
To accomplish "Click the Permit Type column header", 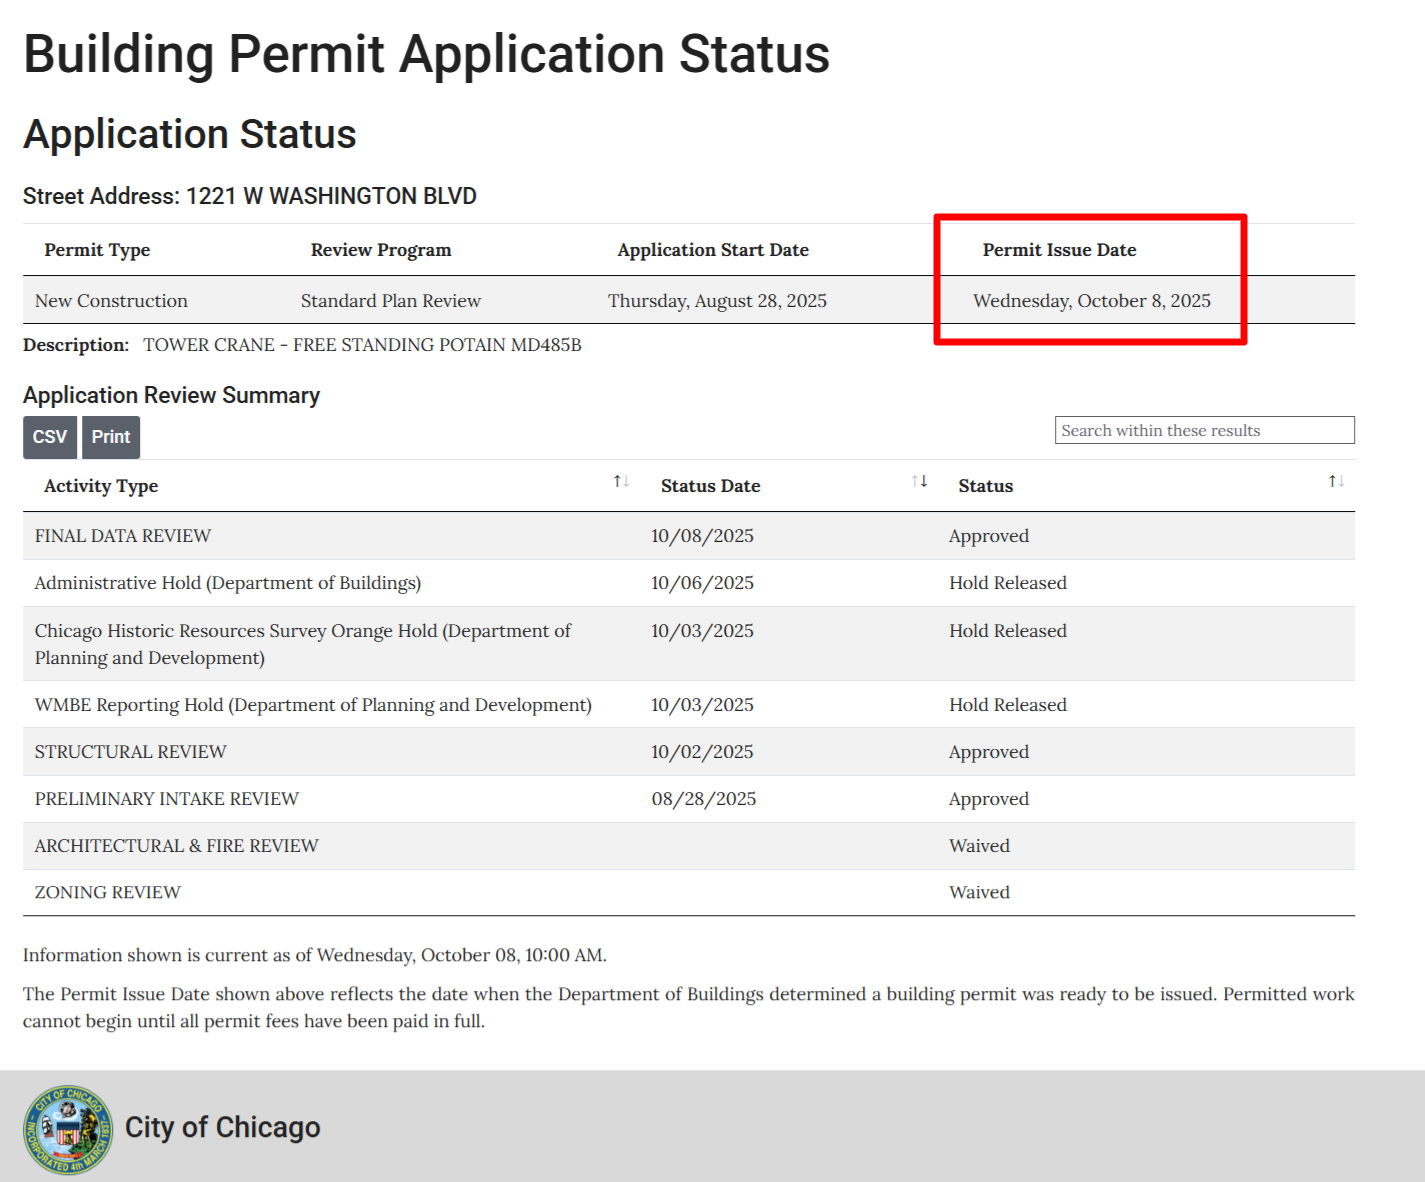I will point(97,250).
